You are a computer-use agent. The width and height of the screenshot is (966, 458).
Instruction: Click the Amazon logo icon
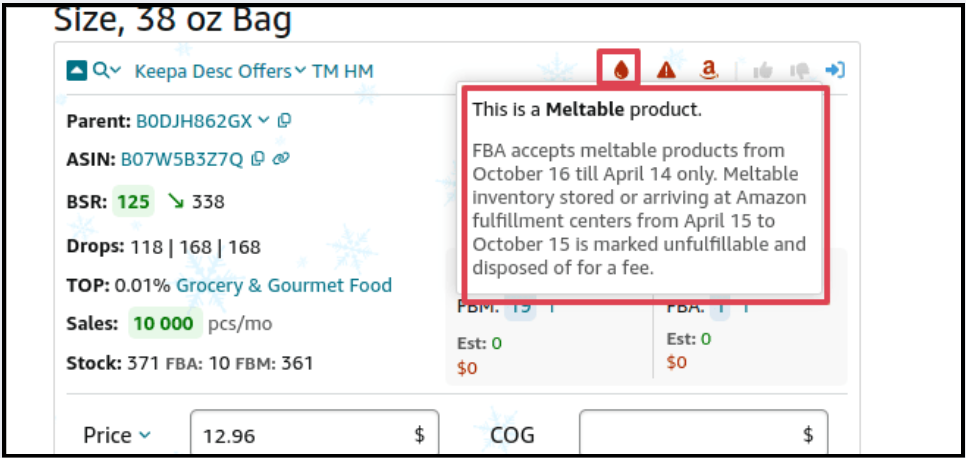pos(709,70)
